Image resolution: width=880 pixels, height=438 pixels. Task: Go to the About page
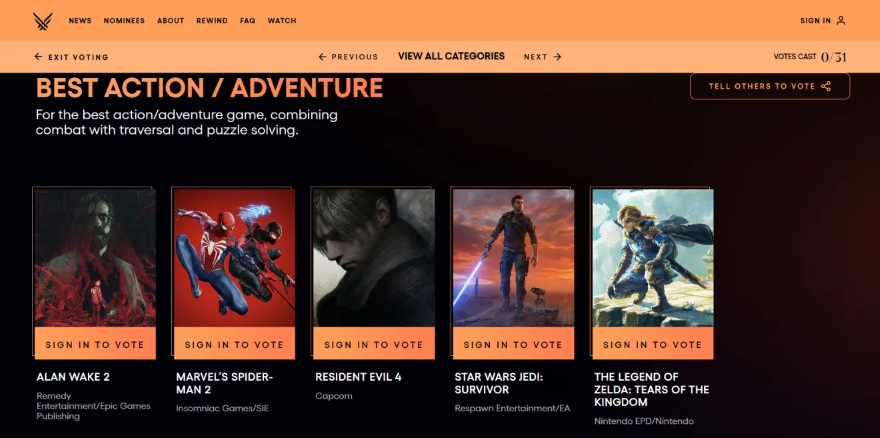[x=171, y=21]
